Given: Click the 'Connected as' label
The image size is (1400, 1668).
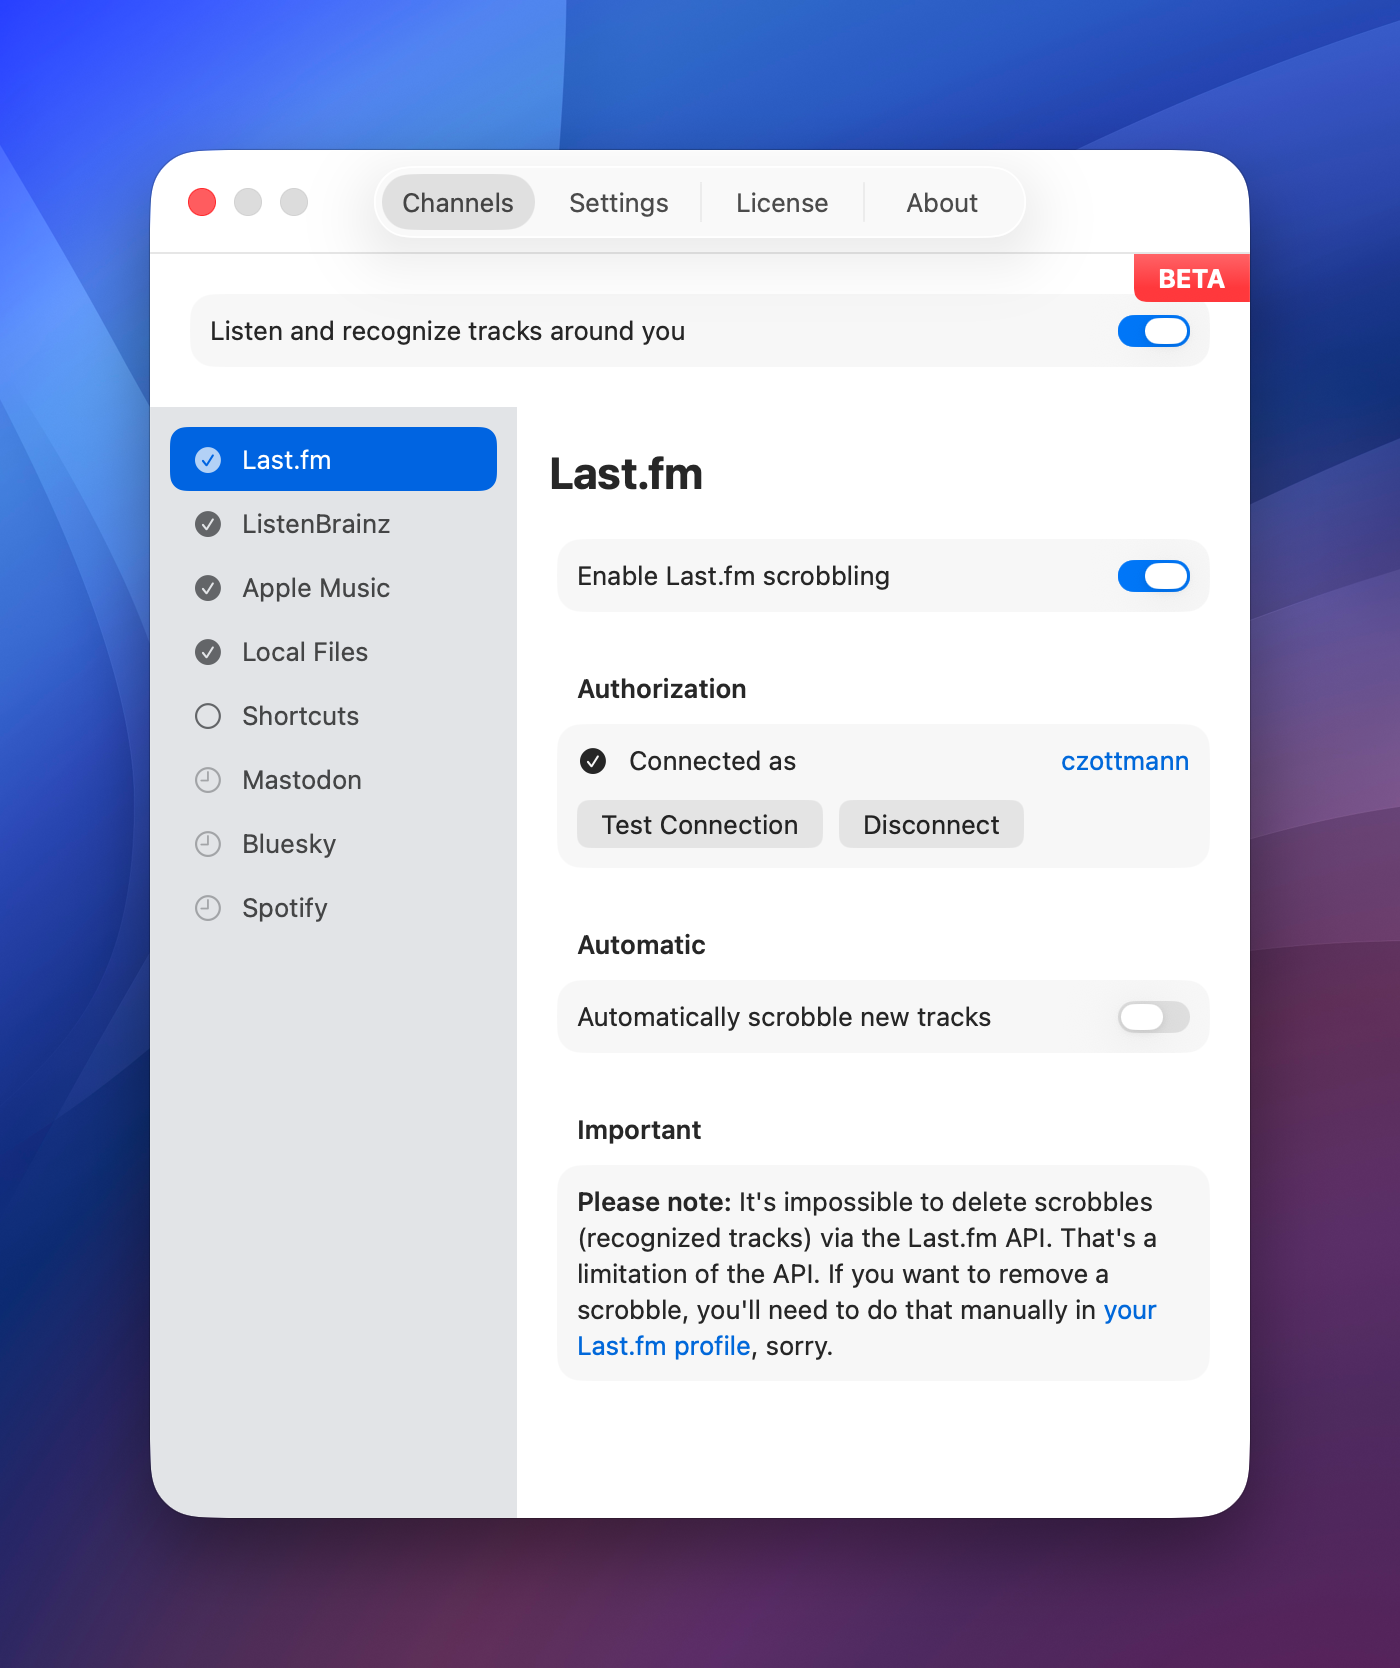Looking at the screenshot, I should click(713, 761).
